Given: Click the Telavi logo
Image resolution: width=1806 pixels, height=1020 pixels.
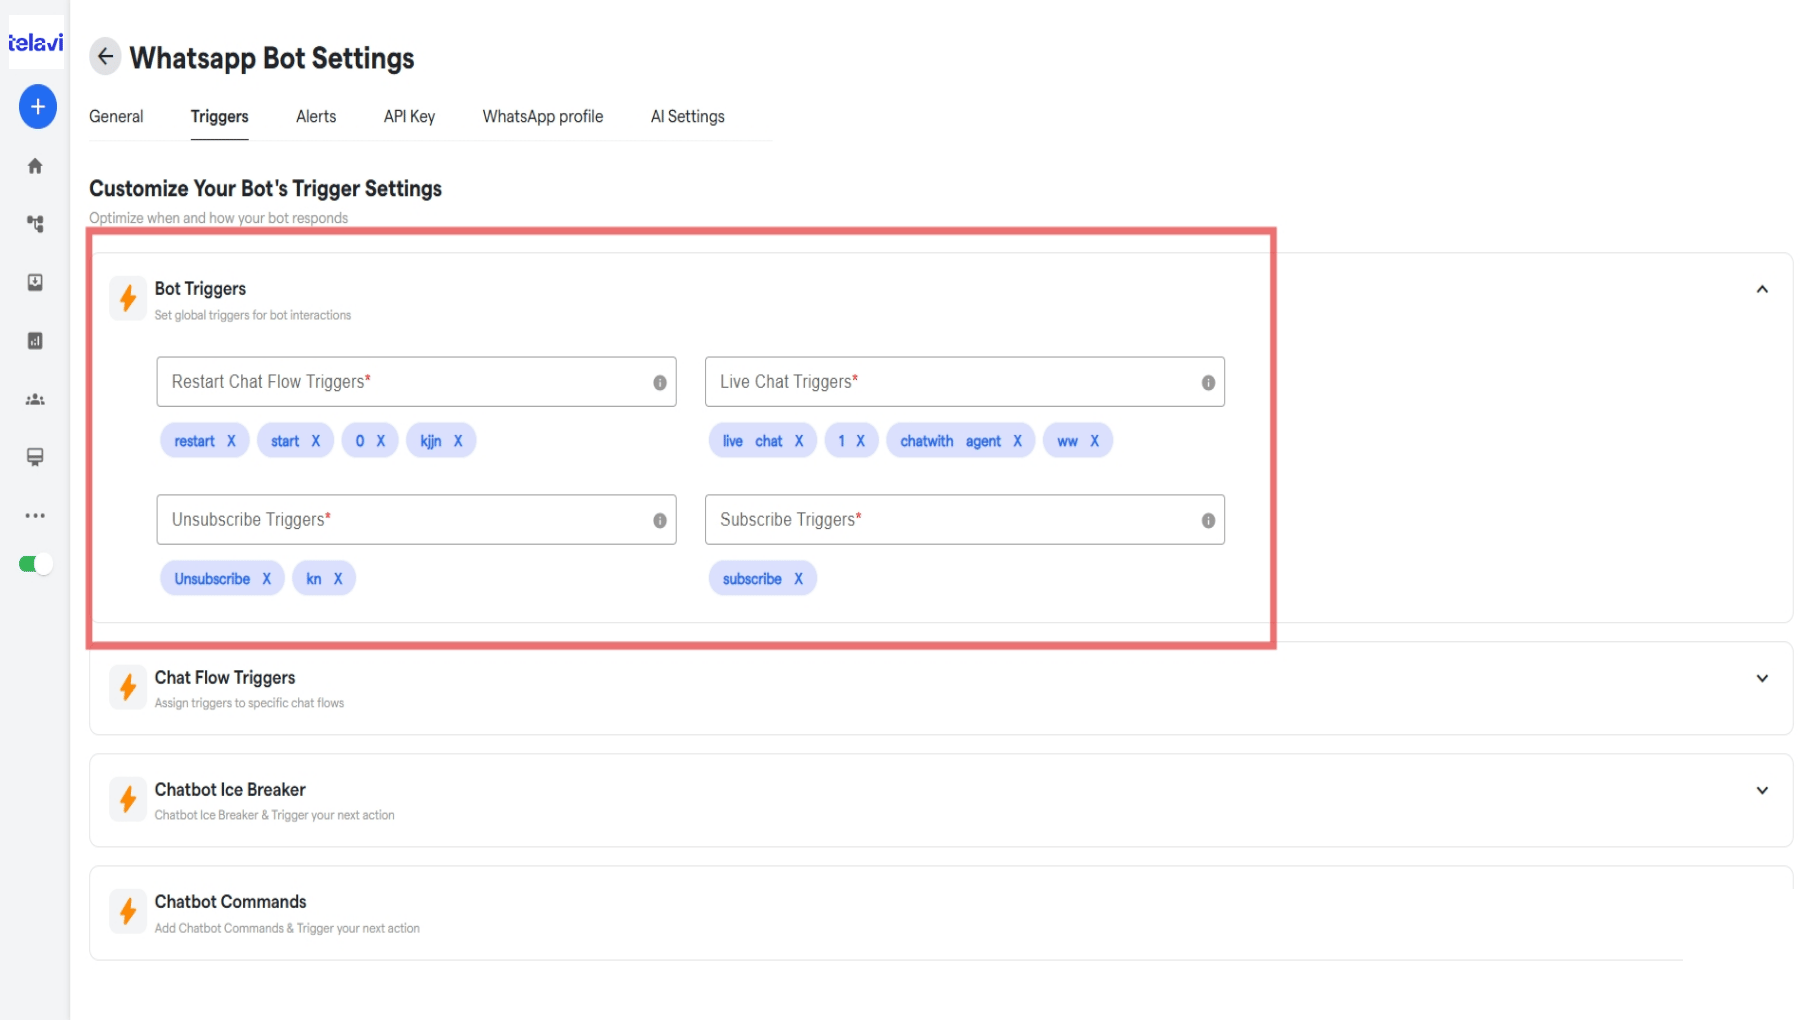Looking at the screenshot, I should pos(36,42).
